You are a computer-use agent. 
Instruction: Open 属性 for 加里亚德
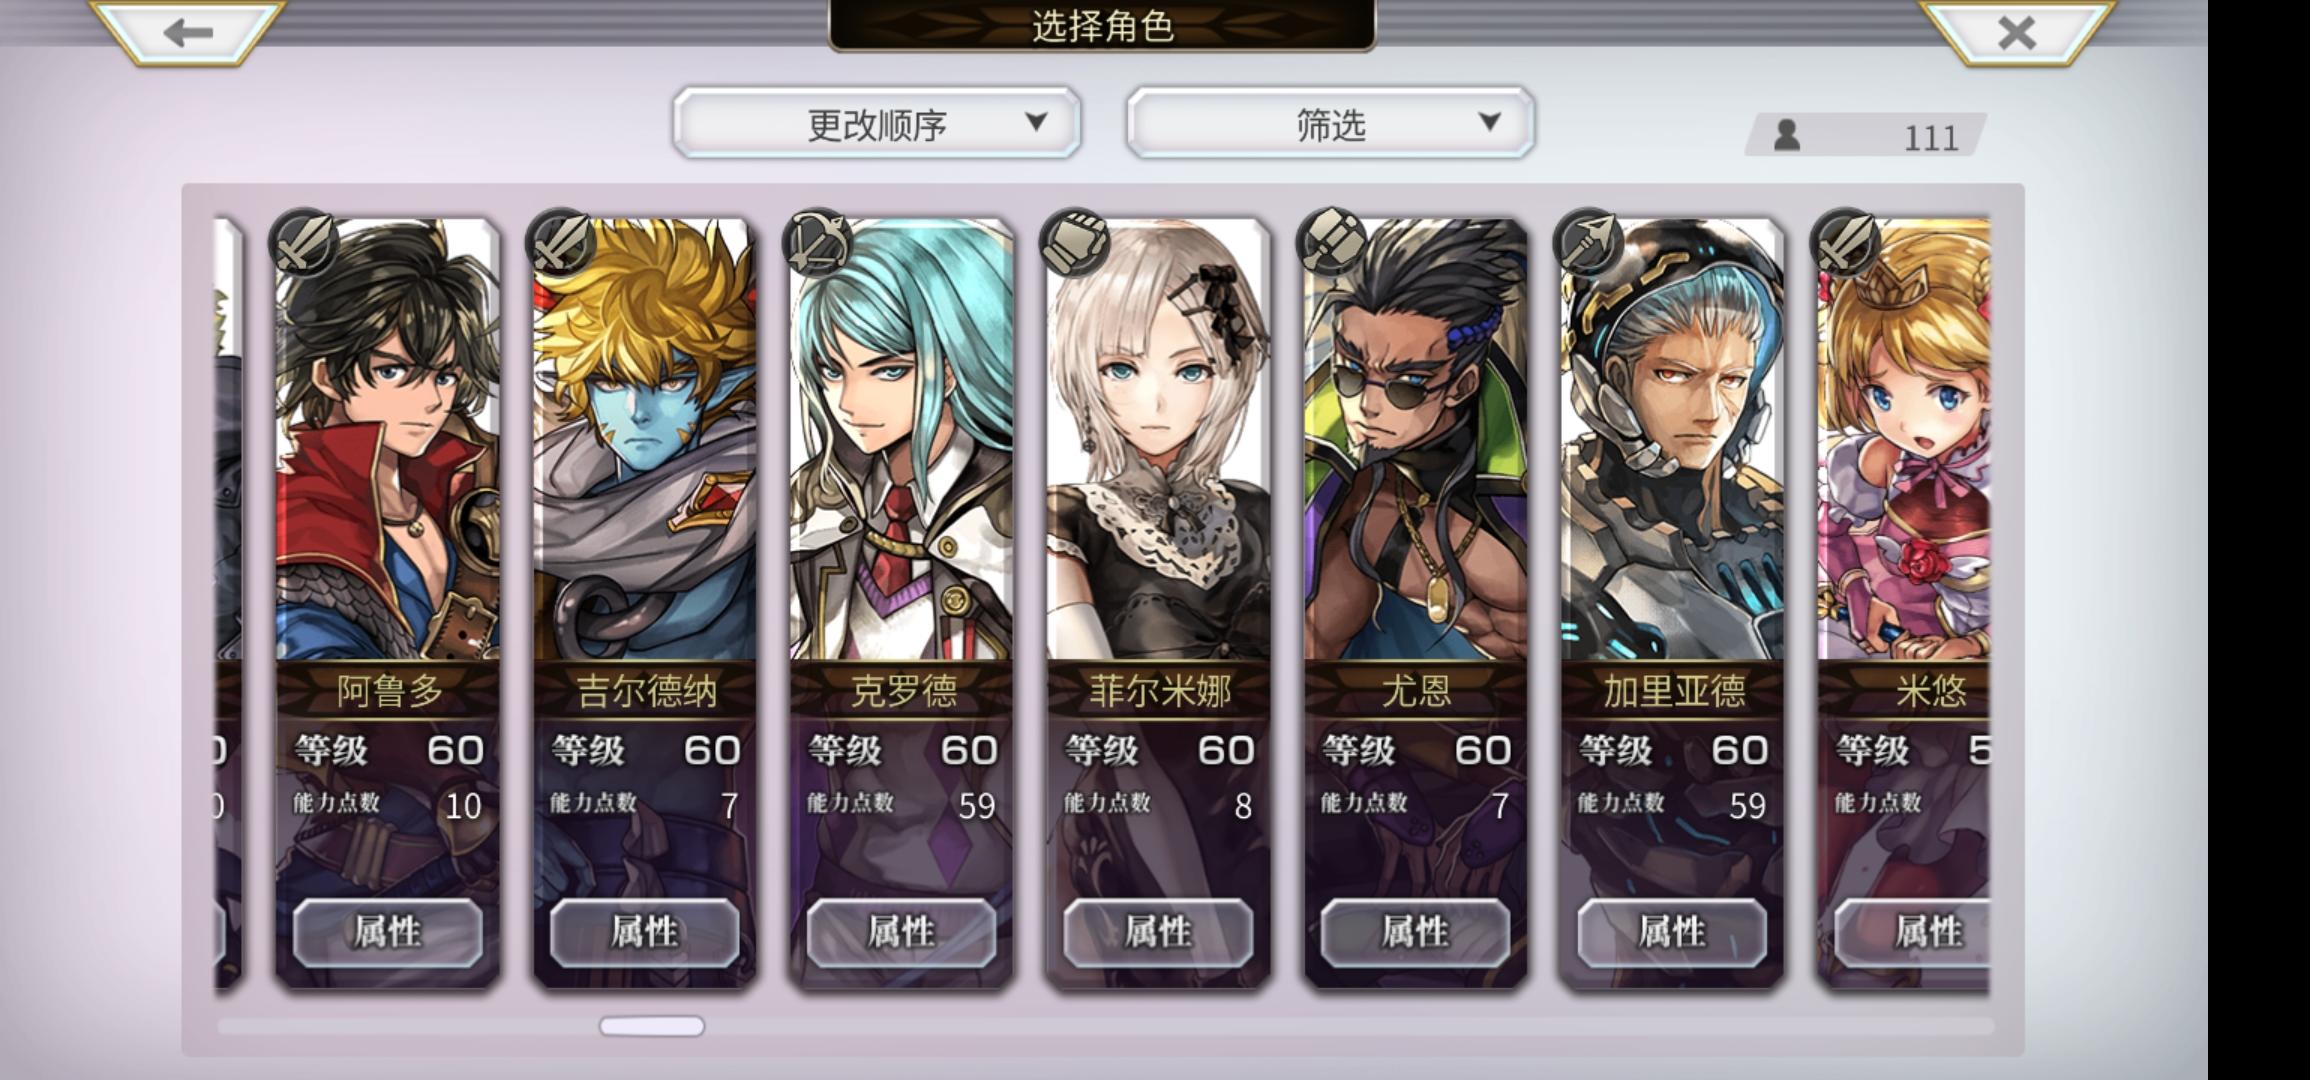1672,932
